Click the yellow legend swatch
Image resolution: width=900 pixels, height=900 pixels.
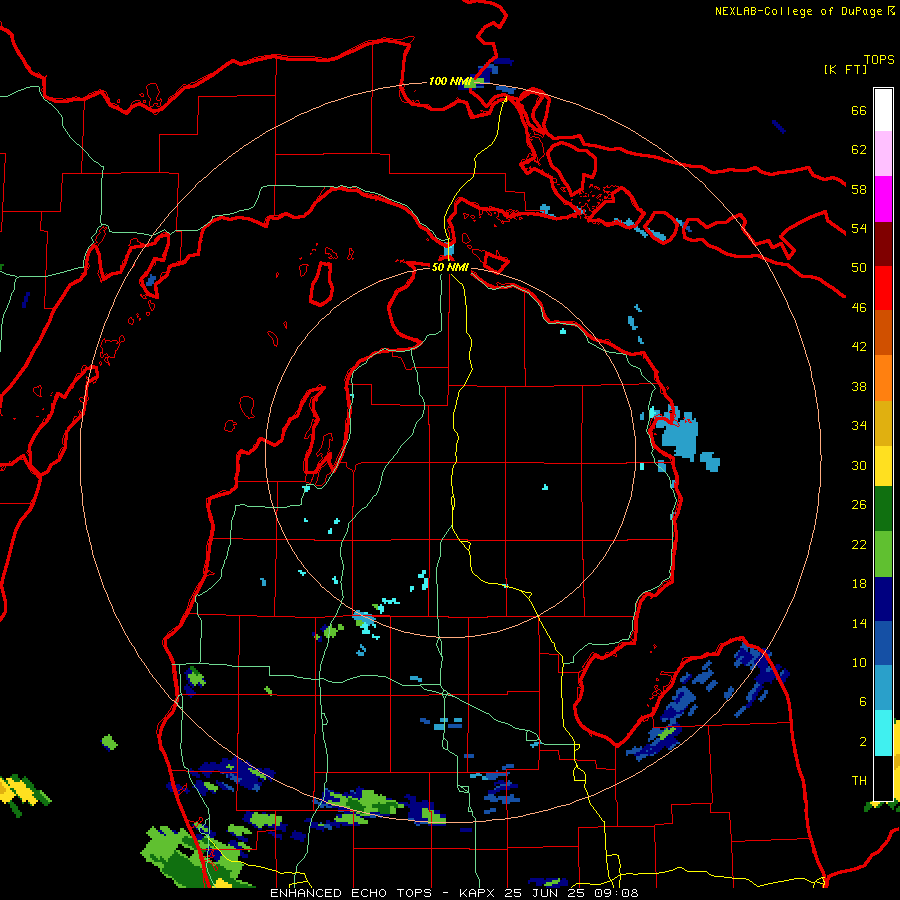coord(883,466)
